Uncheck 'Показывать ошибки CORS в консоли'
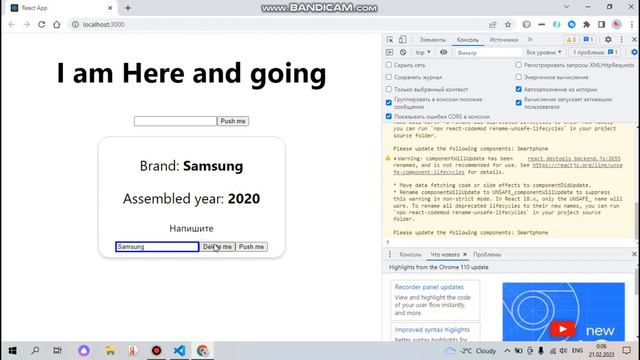This screenshot has height=360, width=640. tap(389, 116)
